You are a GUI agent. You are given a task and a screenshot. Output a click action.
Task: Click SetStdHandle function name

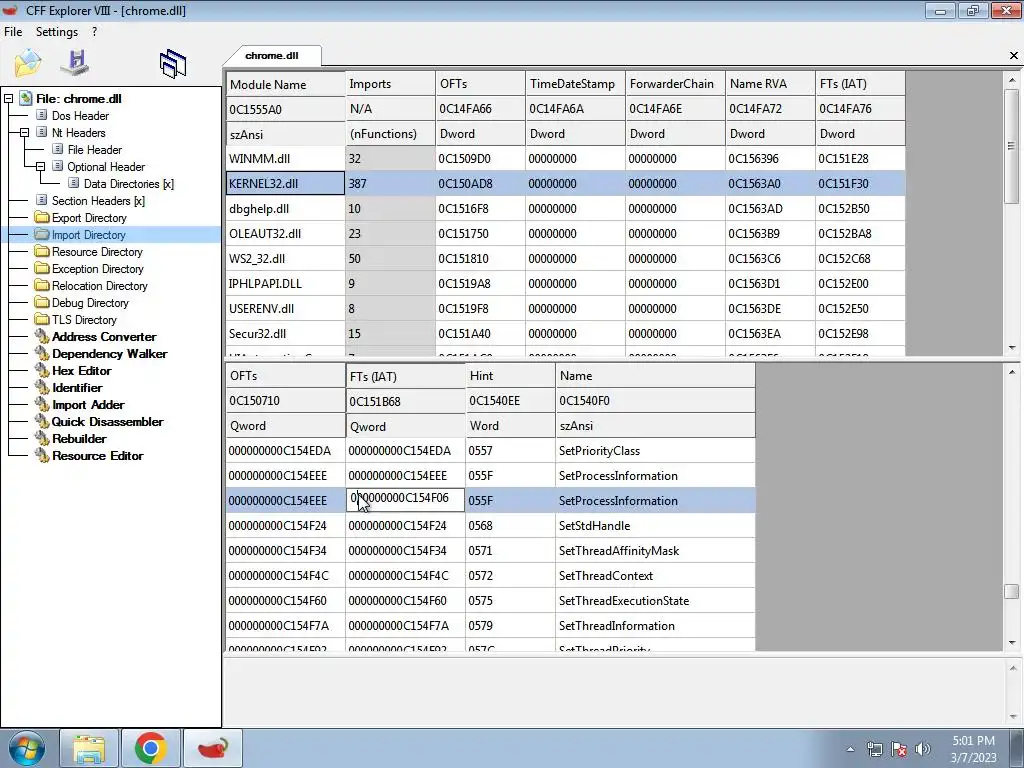594,526
